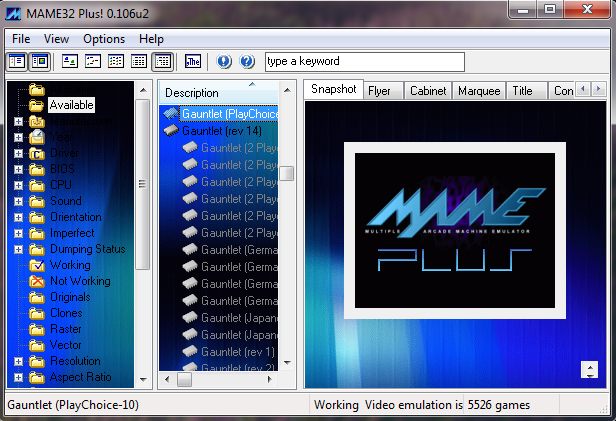Click the Gauntlet (rev 1) chip icon
The width and height of the screenshot is (616, 421).
click(x=190, y=351)
